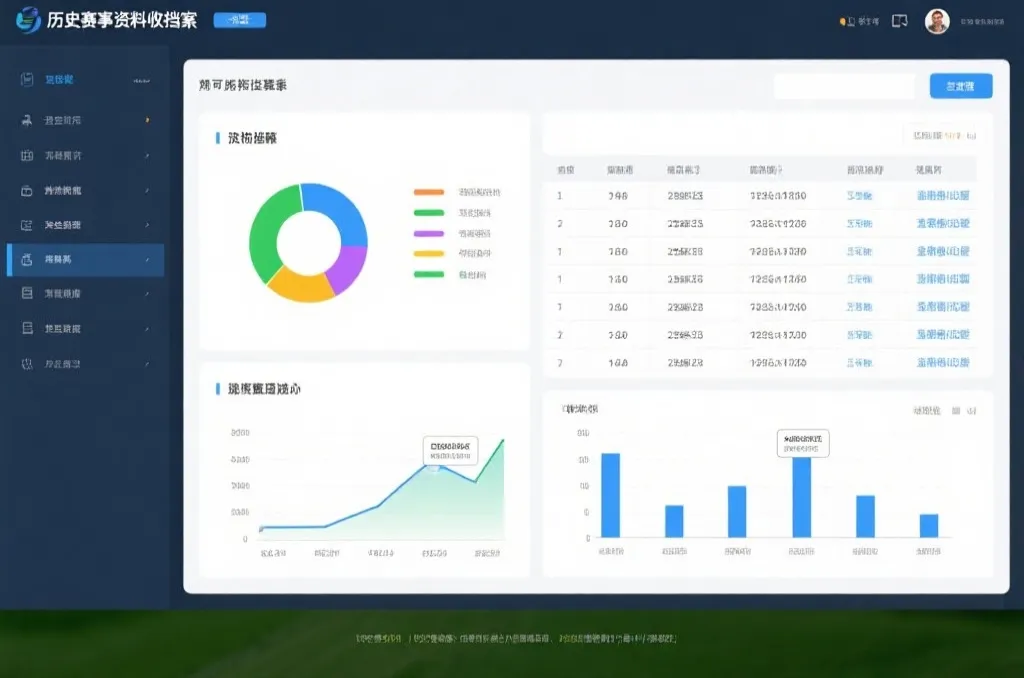This screenshot has height=678, width=1024.
Task: Expand the sidebar item with the orange arrow
Action: click(x=147, y=120)
